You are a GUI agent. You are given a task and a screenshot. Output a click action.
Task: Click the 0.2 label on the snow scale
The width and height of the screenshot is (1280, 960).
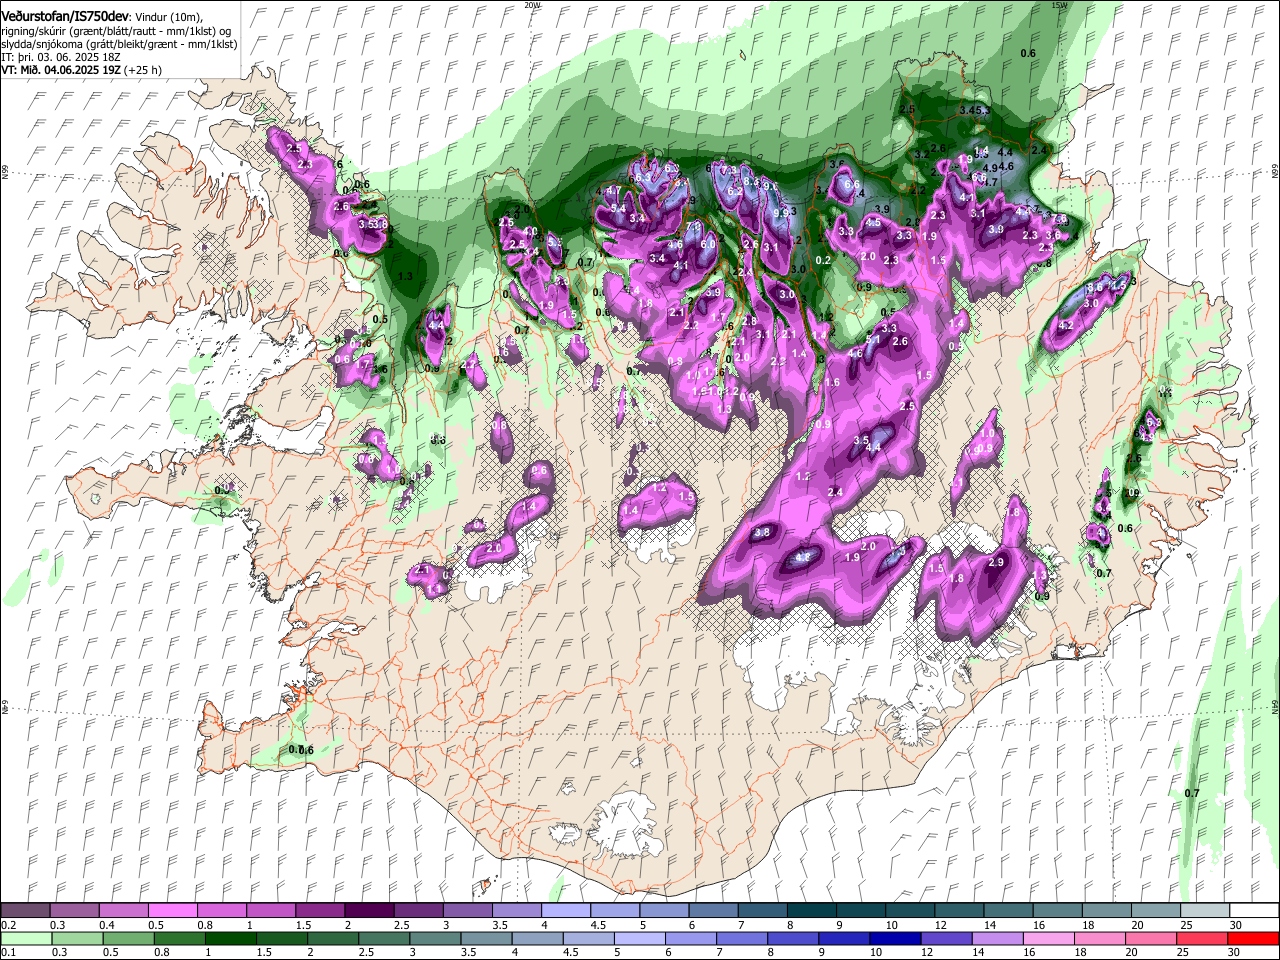[x=8, y=925]
